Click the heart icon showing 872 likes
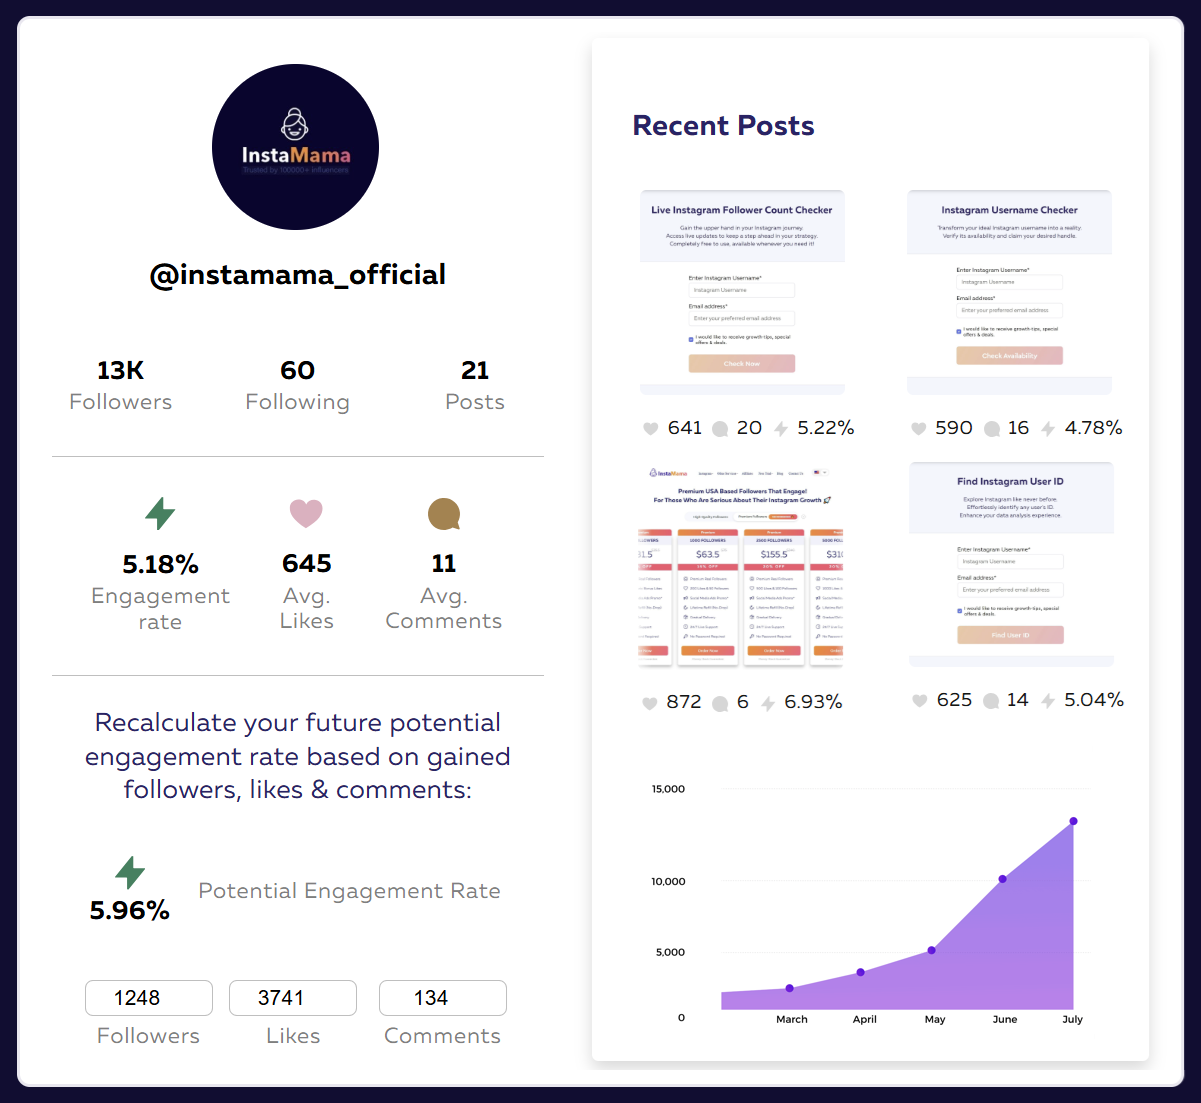 tap(650, 701)
